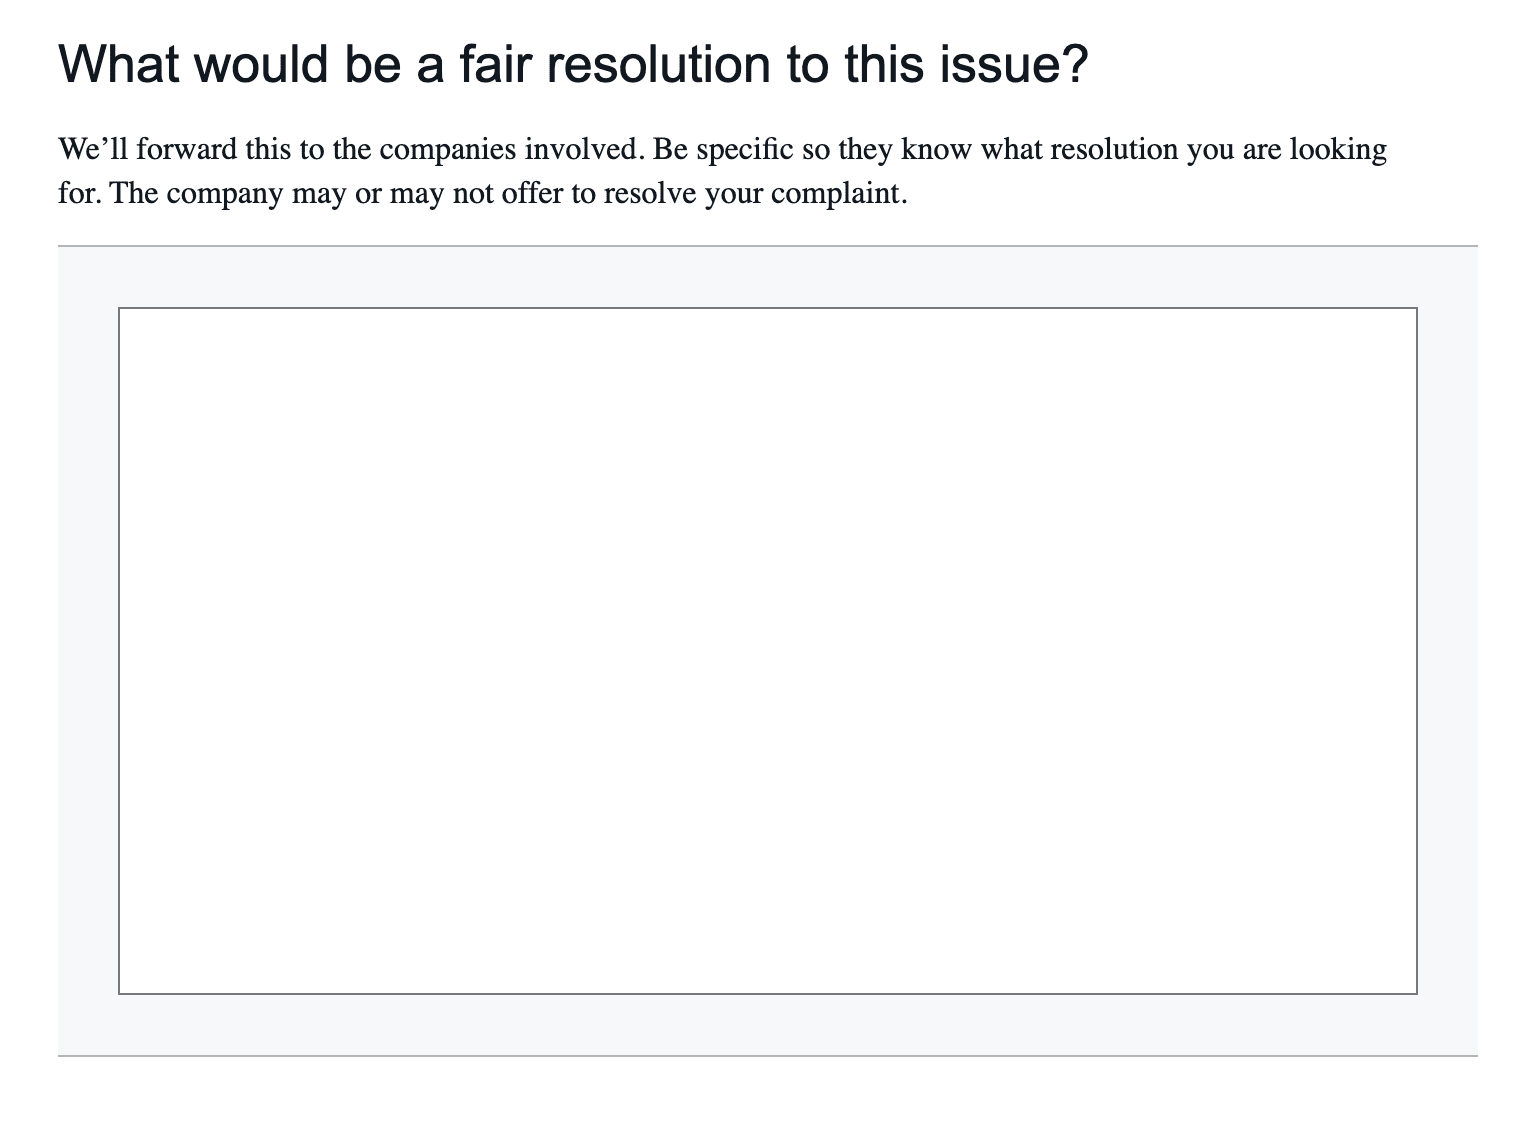Screen dimensions: 1518x1130
Task: Click the word "We'll" starting the description
Action: pyautogui.click(x=93, y=150)
